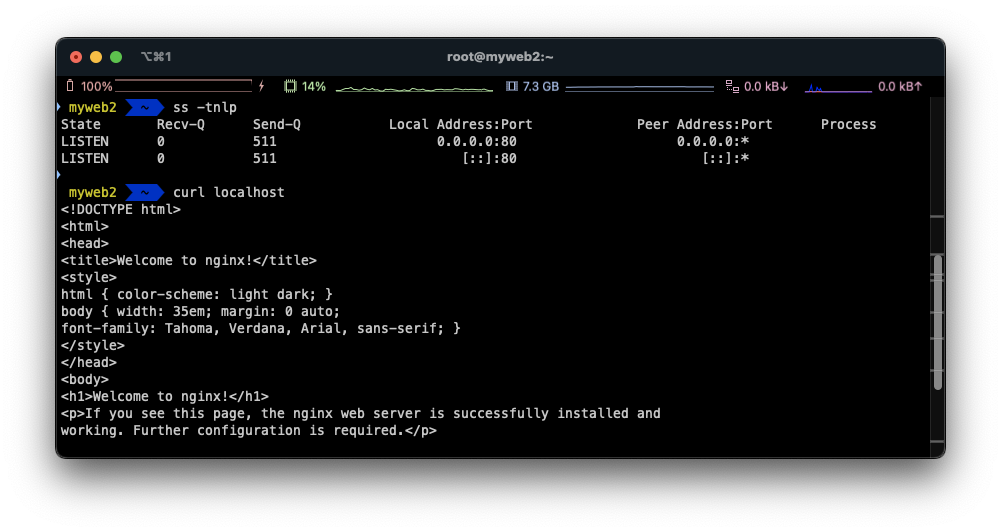Click the 0.0 kB↓ download rate

pos(766,86)
